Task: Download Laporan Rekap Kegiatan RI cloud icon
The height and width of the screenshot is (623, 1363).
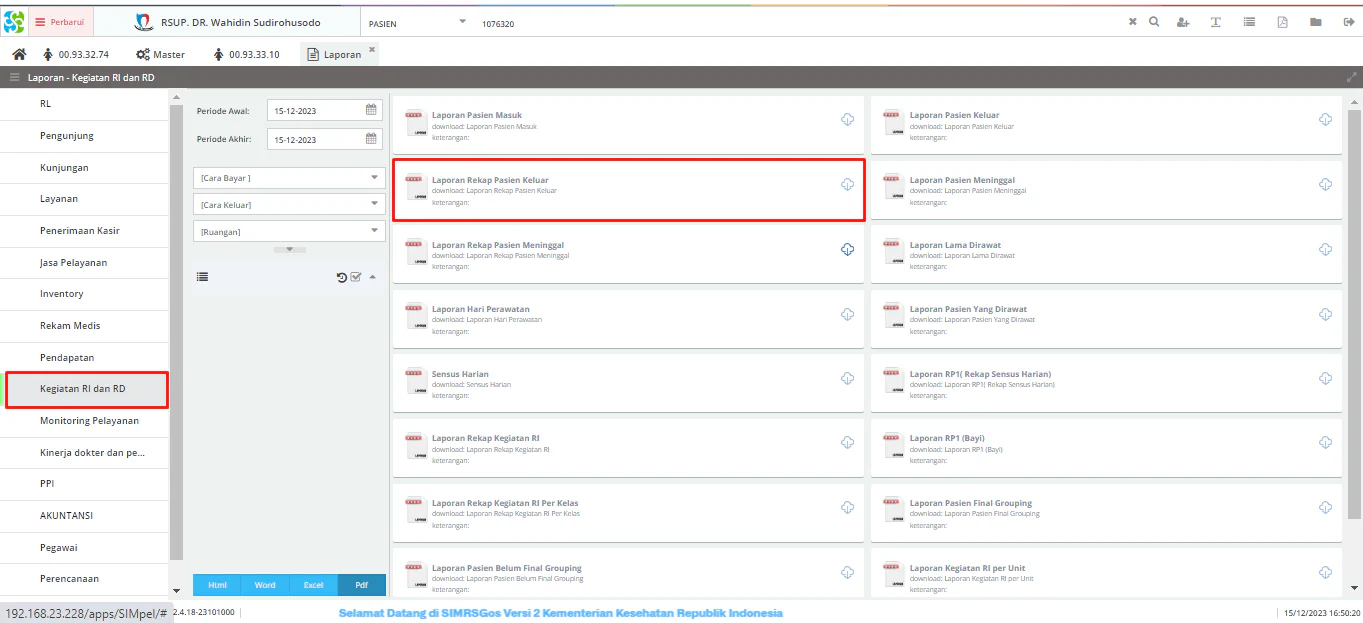Action: coord(848,443)
